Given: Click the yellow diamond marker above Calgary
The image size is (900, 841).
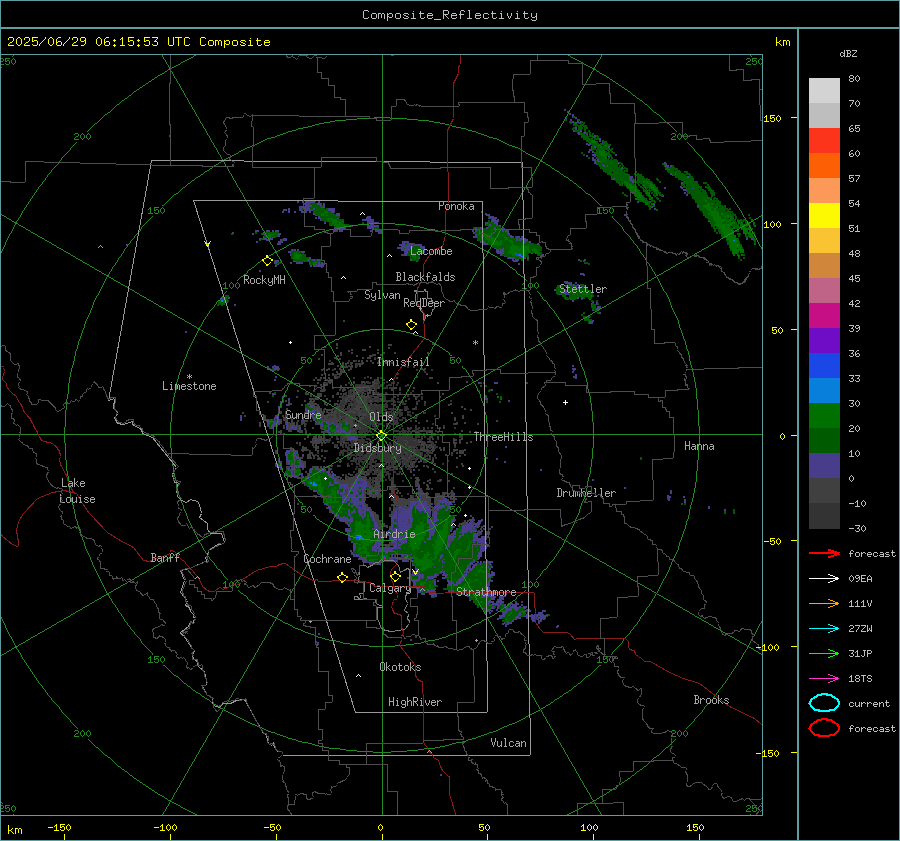Looking at the screenshot, I should tap(395, 576).
